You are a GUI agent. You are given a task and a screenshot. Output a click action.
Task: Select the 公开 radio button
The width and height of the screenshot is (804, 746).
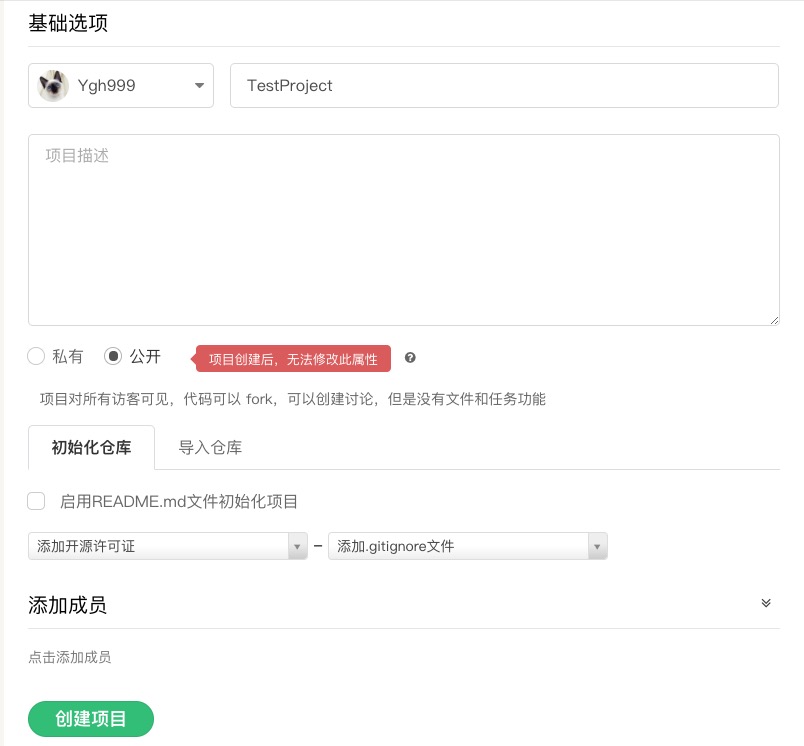[114, 356]
